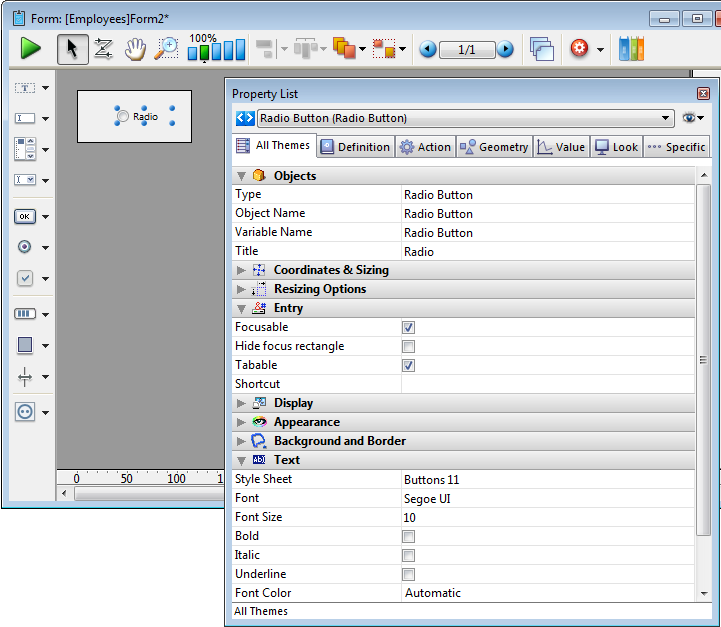This screenshot has width=721, height=627.
Task: Select the radio button object tool
Action: (25, 247)
